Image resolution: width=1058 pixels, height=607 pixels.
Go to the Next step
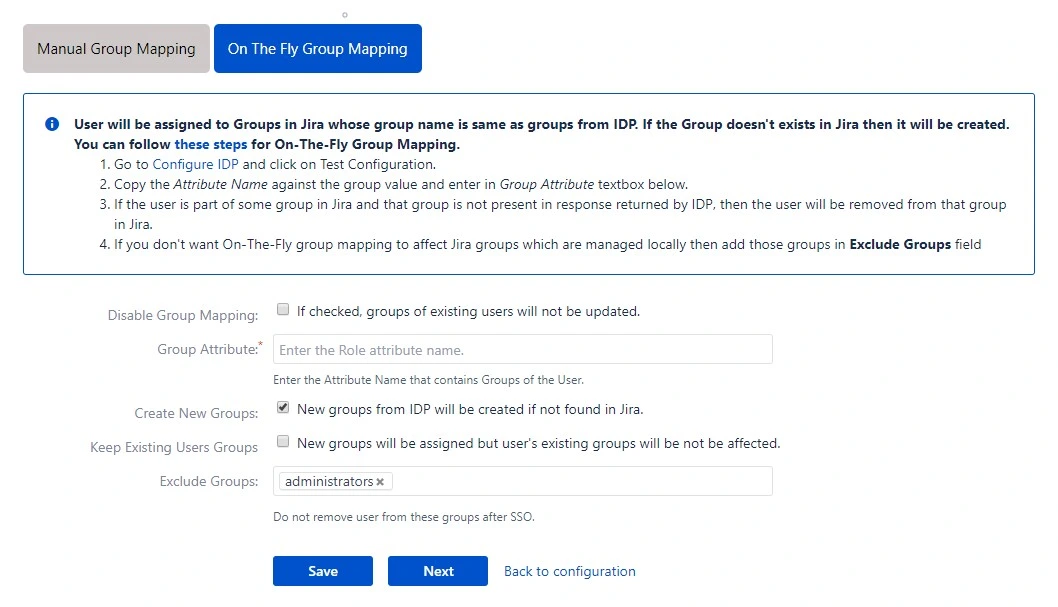(x=437, y=571)
